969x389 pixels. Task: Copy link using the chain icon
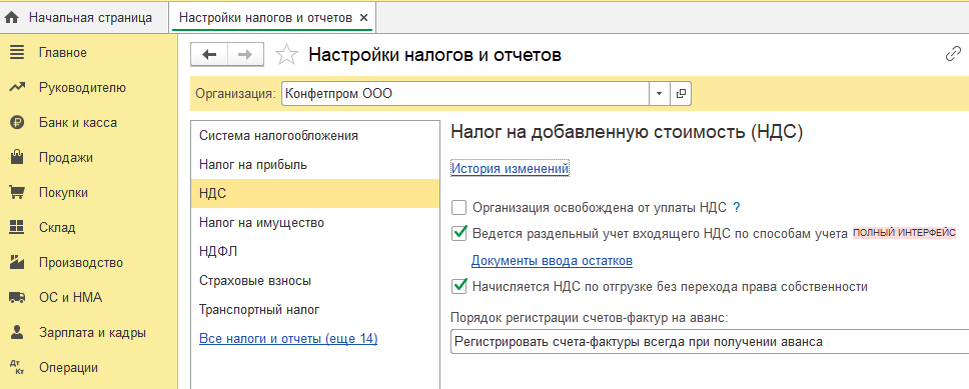tap(953, 55)
